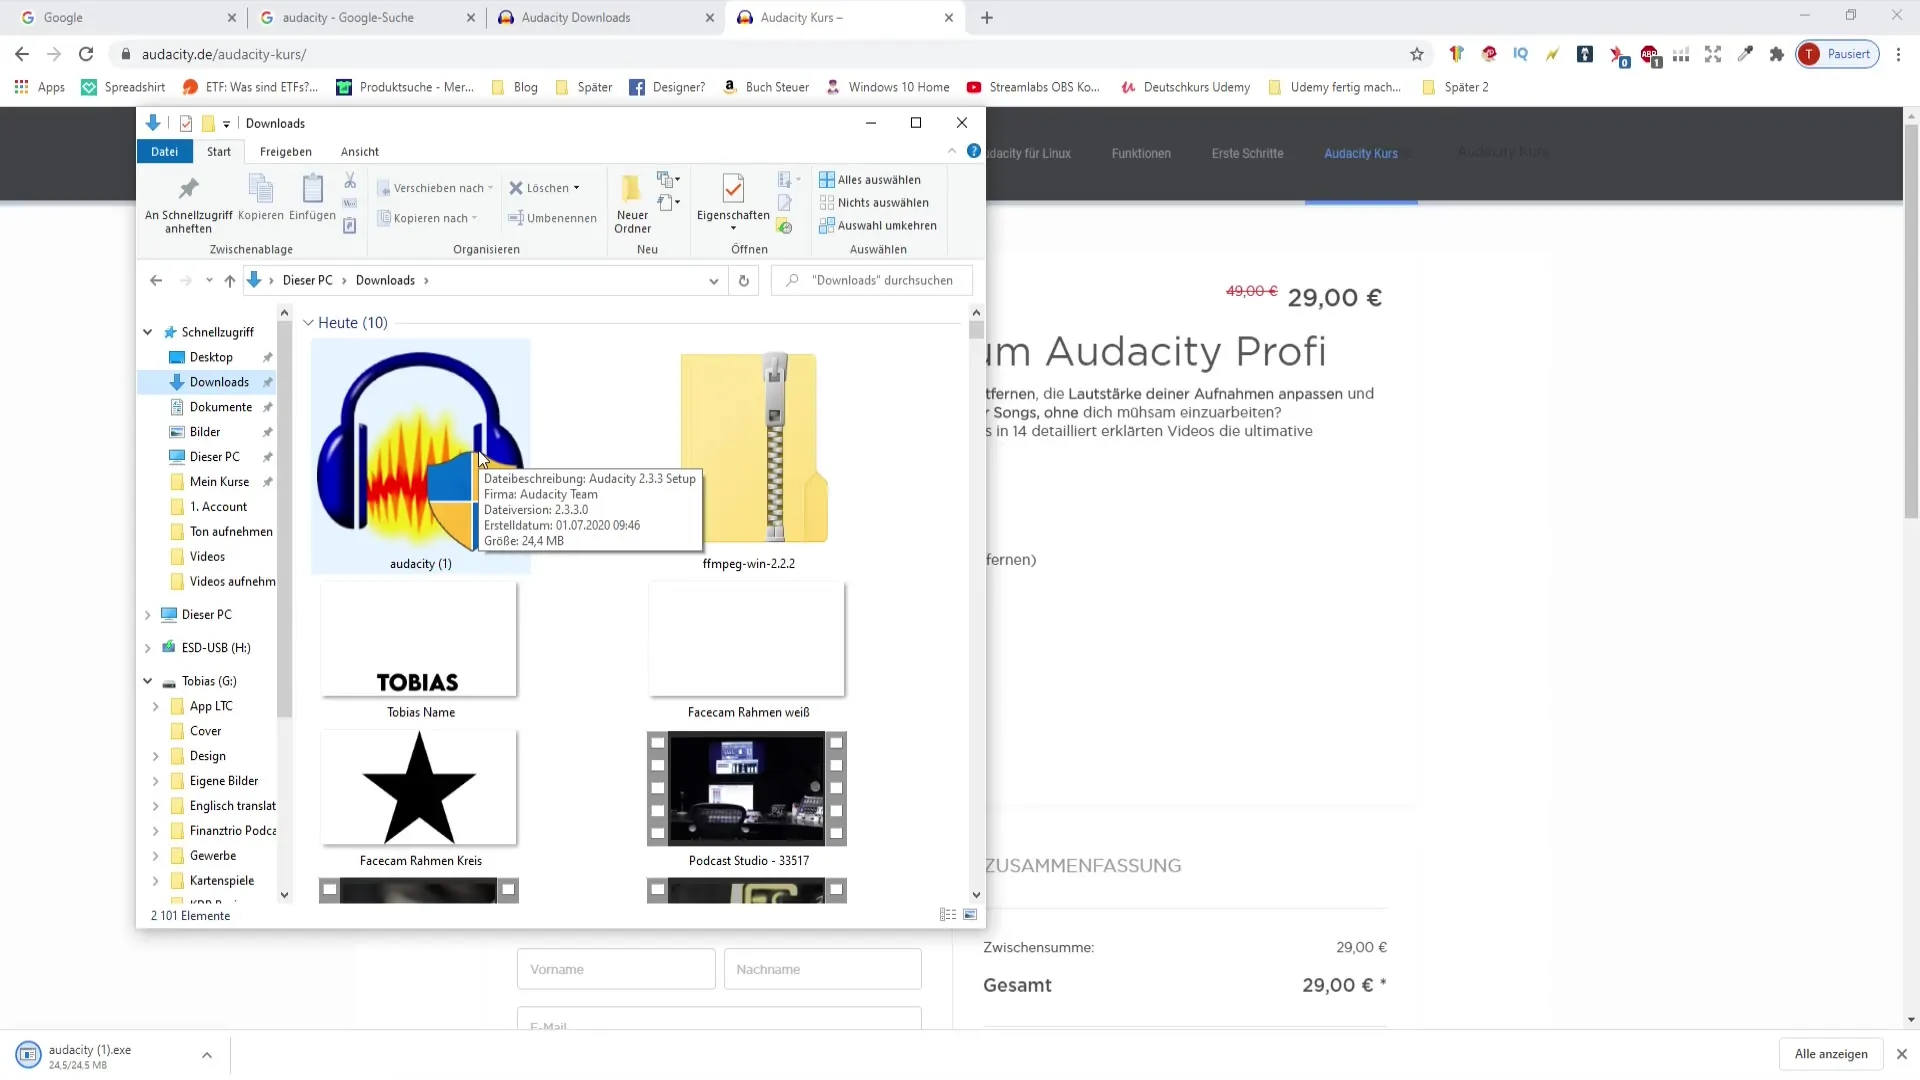
Task: Collapse the Explorer ribbon chevron
Action: click(x=951, y=151)
